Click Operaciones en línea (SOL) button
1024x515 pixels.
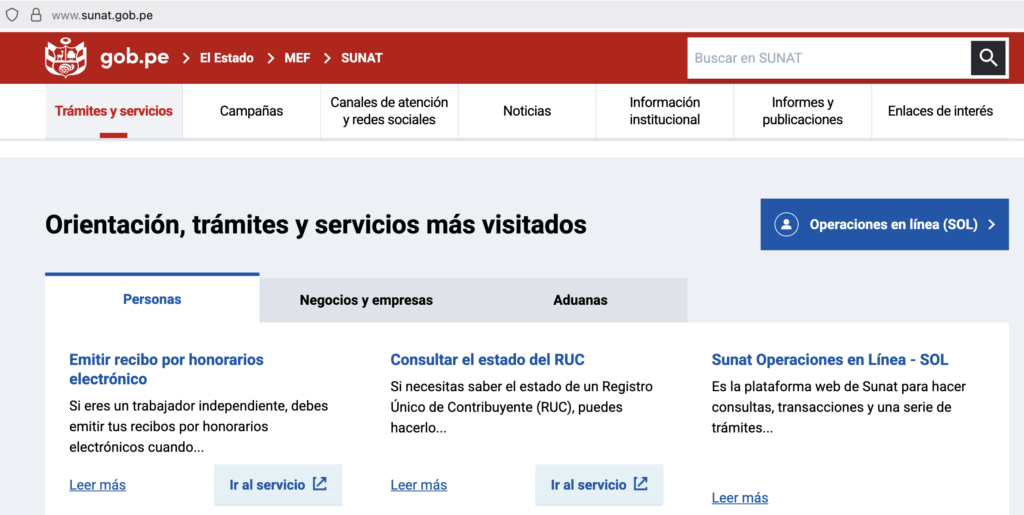pyautogui.click(x=884, y=225)
